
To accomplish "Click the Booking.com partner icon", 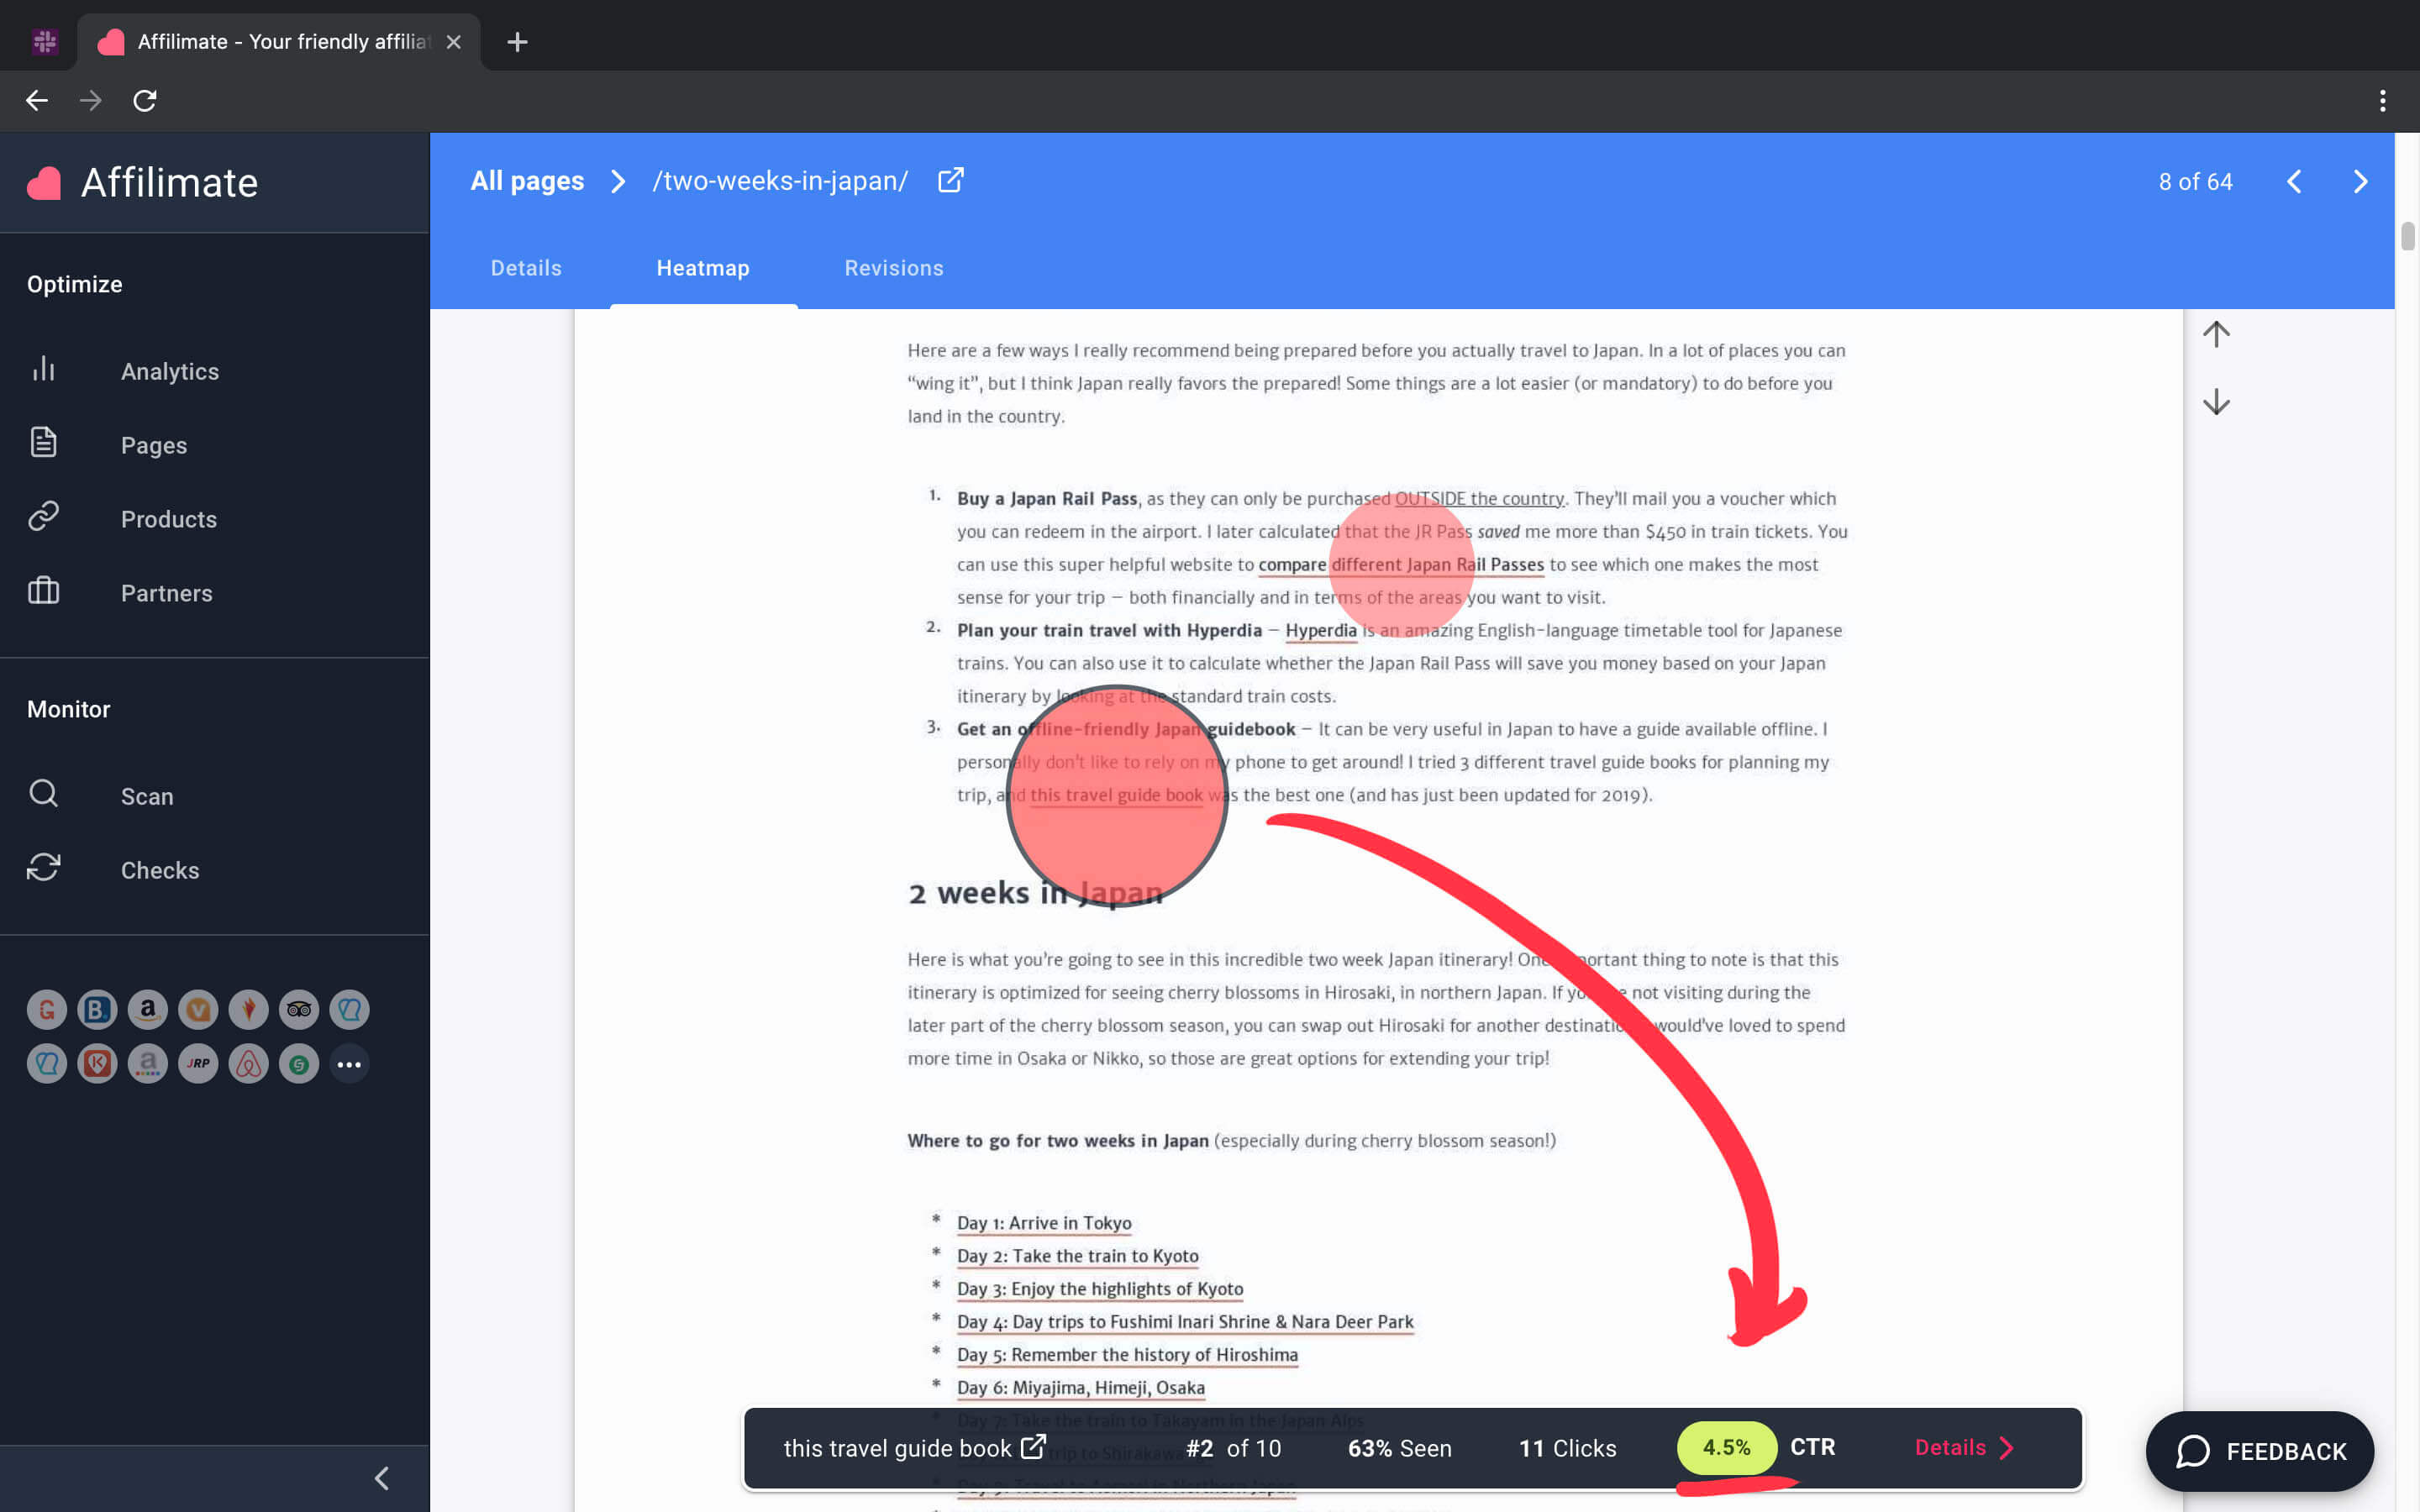I will pos(97,1010).
